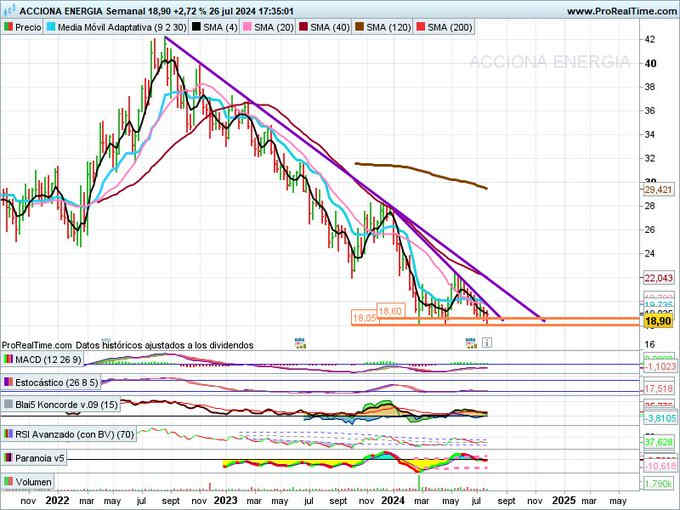
Task: Open Media Móvil Adaptativa (9 2 30) legend settings
Action: 117,27
